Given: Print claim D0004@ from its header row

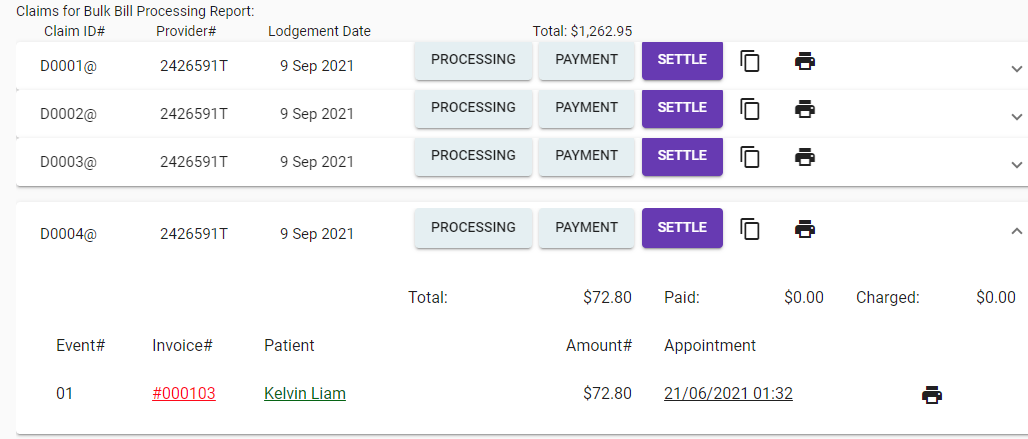Looking at the screenshot, I should 805,229.
